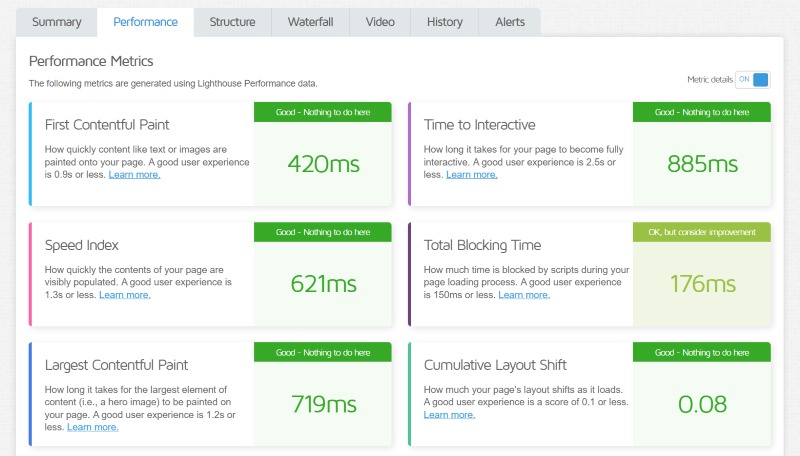The width and height of the screenshot is (800, 456).
Task: Select the 0.08 Cumulative Layout Shift score
Action: [701, 404]
